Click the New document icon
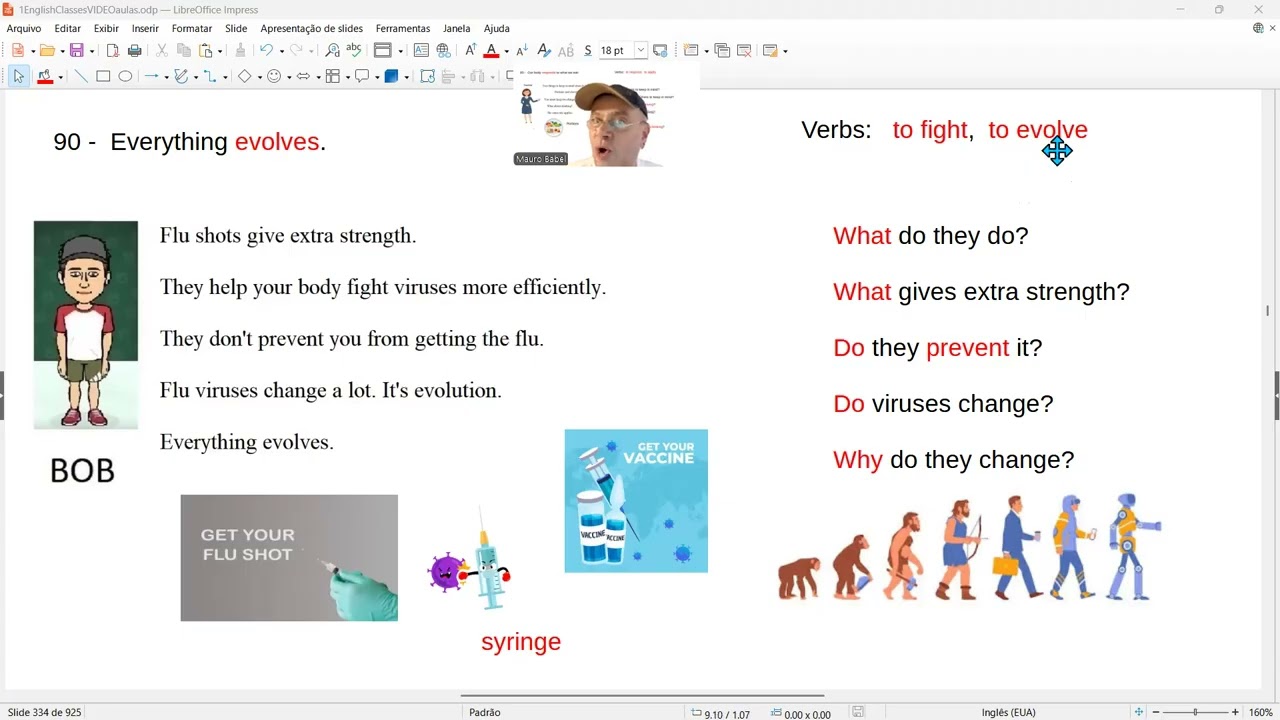 click(x=18, y=50)
